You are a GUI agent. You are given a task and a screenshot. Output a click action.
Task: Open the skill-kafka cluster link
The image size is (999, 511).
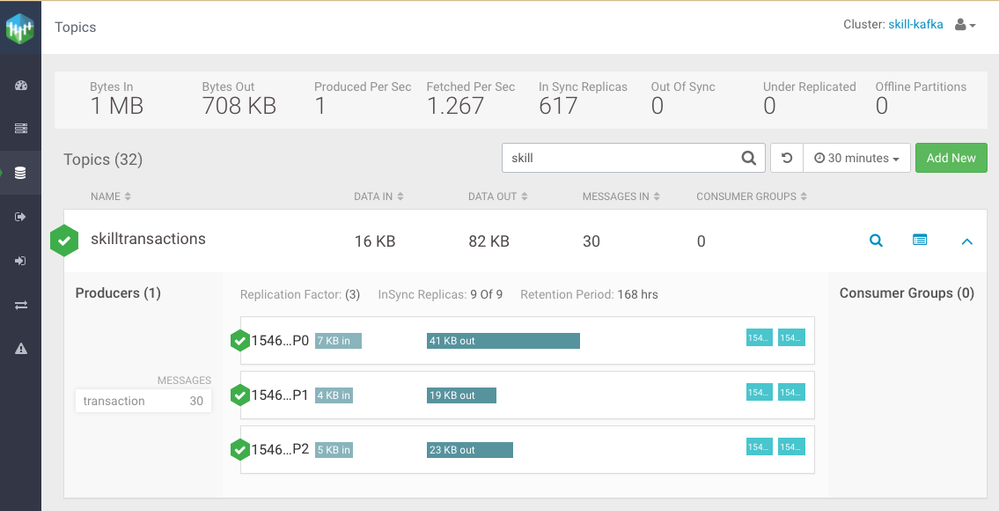coord(915,25)
